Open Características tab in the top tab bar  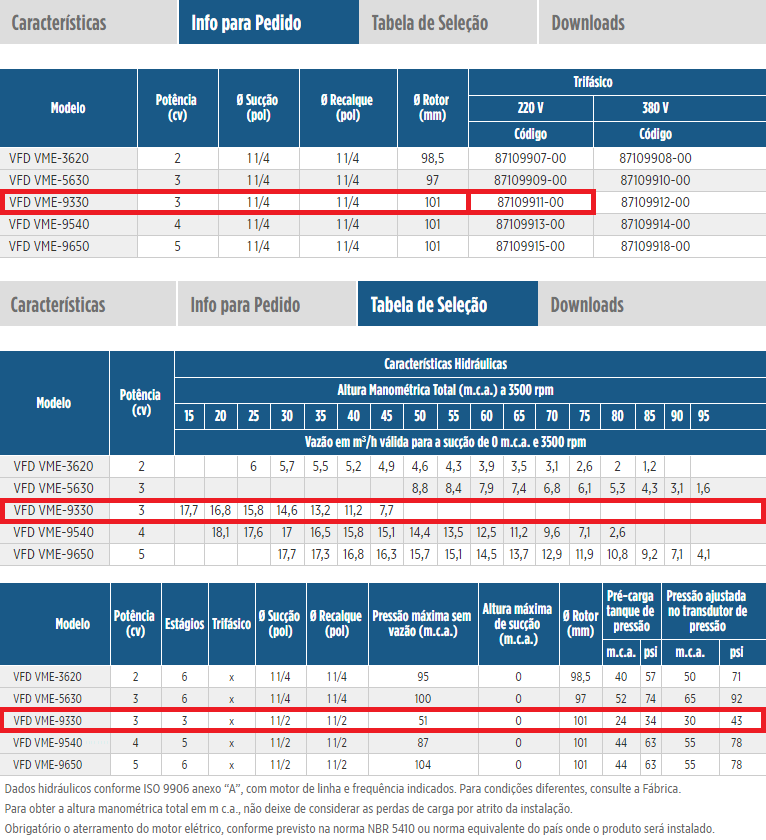[x=59, y=23]
